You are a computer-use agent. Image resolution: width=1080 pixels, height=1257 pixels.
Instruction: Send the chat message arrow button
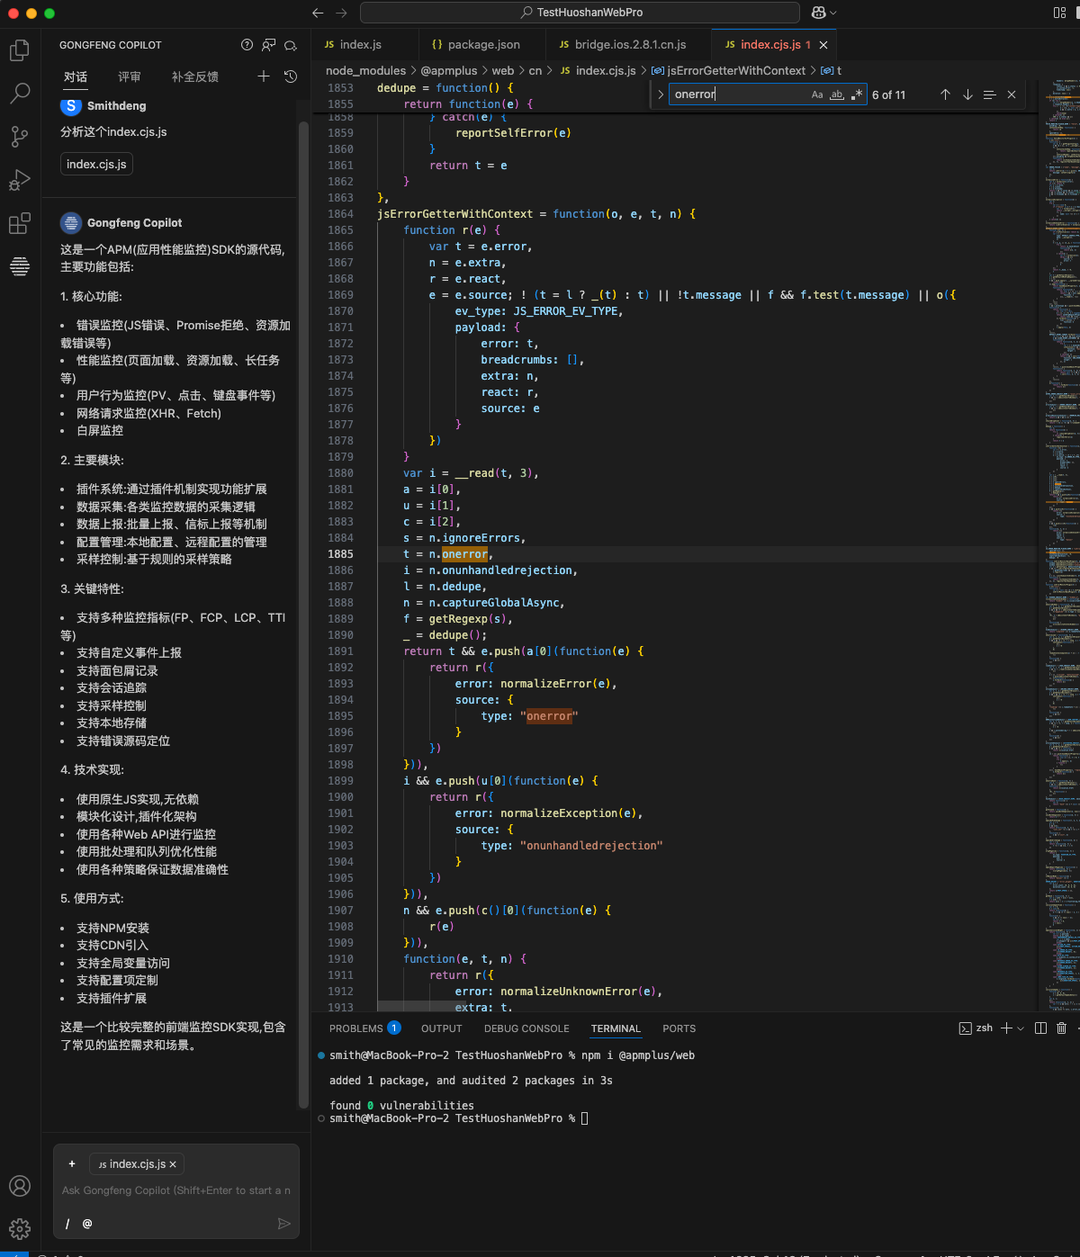[x=284, y=1224]
